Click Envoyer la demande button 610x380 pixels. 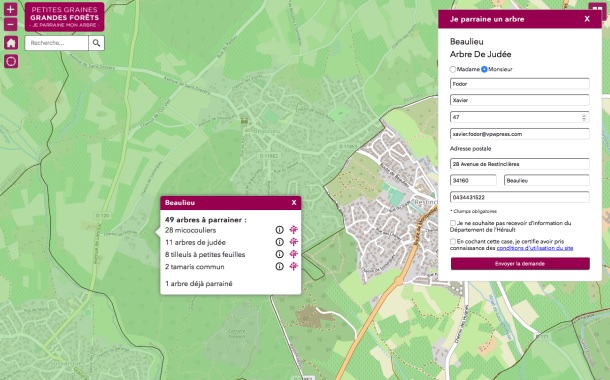tap(520, 264)
